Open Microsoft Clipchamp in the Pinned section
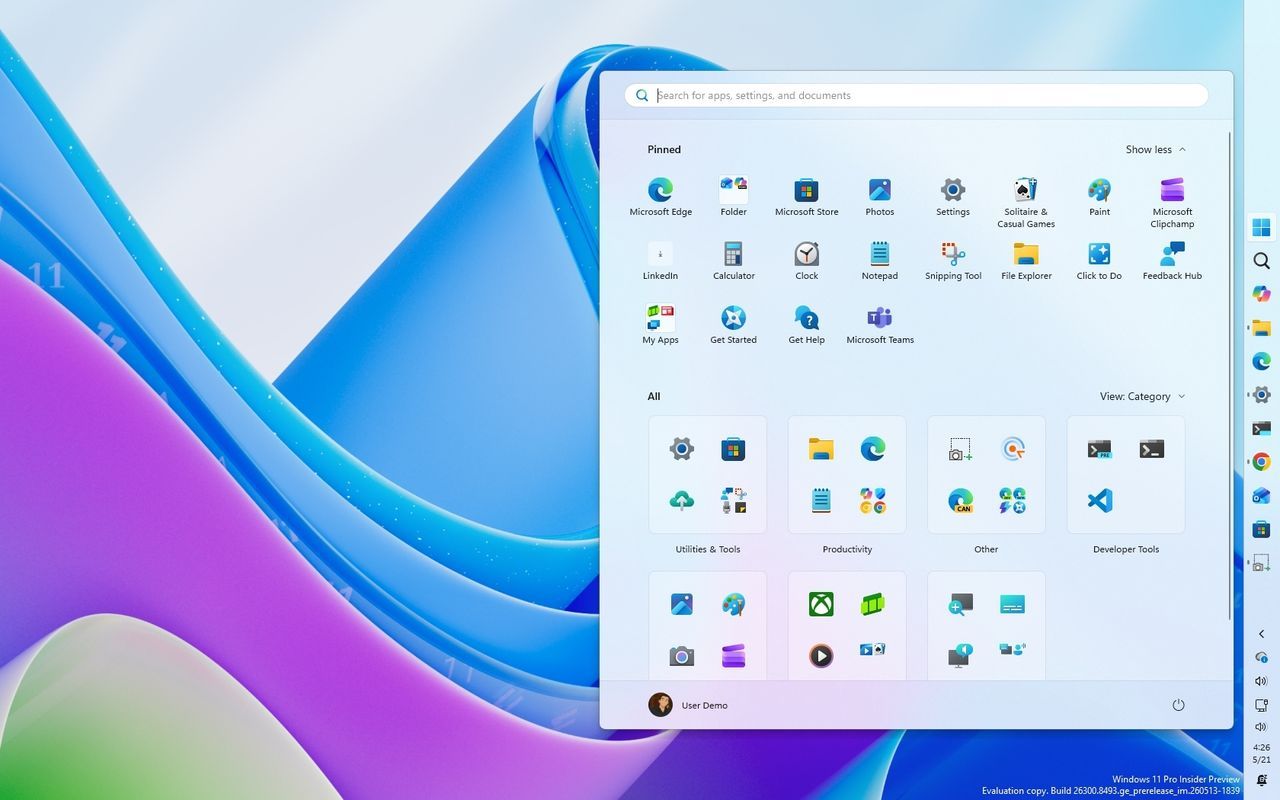This screenshot has width=1280, height=800. click(1172, 202)
